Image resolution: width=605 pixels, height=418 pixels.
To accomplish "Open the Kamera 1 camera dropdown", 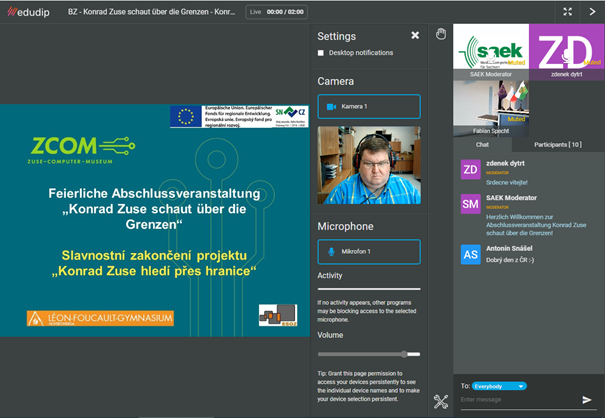I will [x=369, y=107].
